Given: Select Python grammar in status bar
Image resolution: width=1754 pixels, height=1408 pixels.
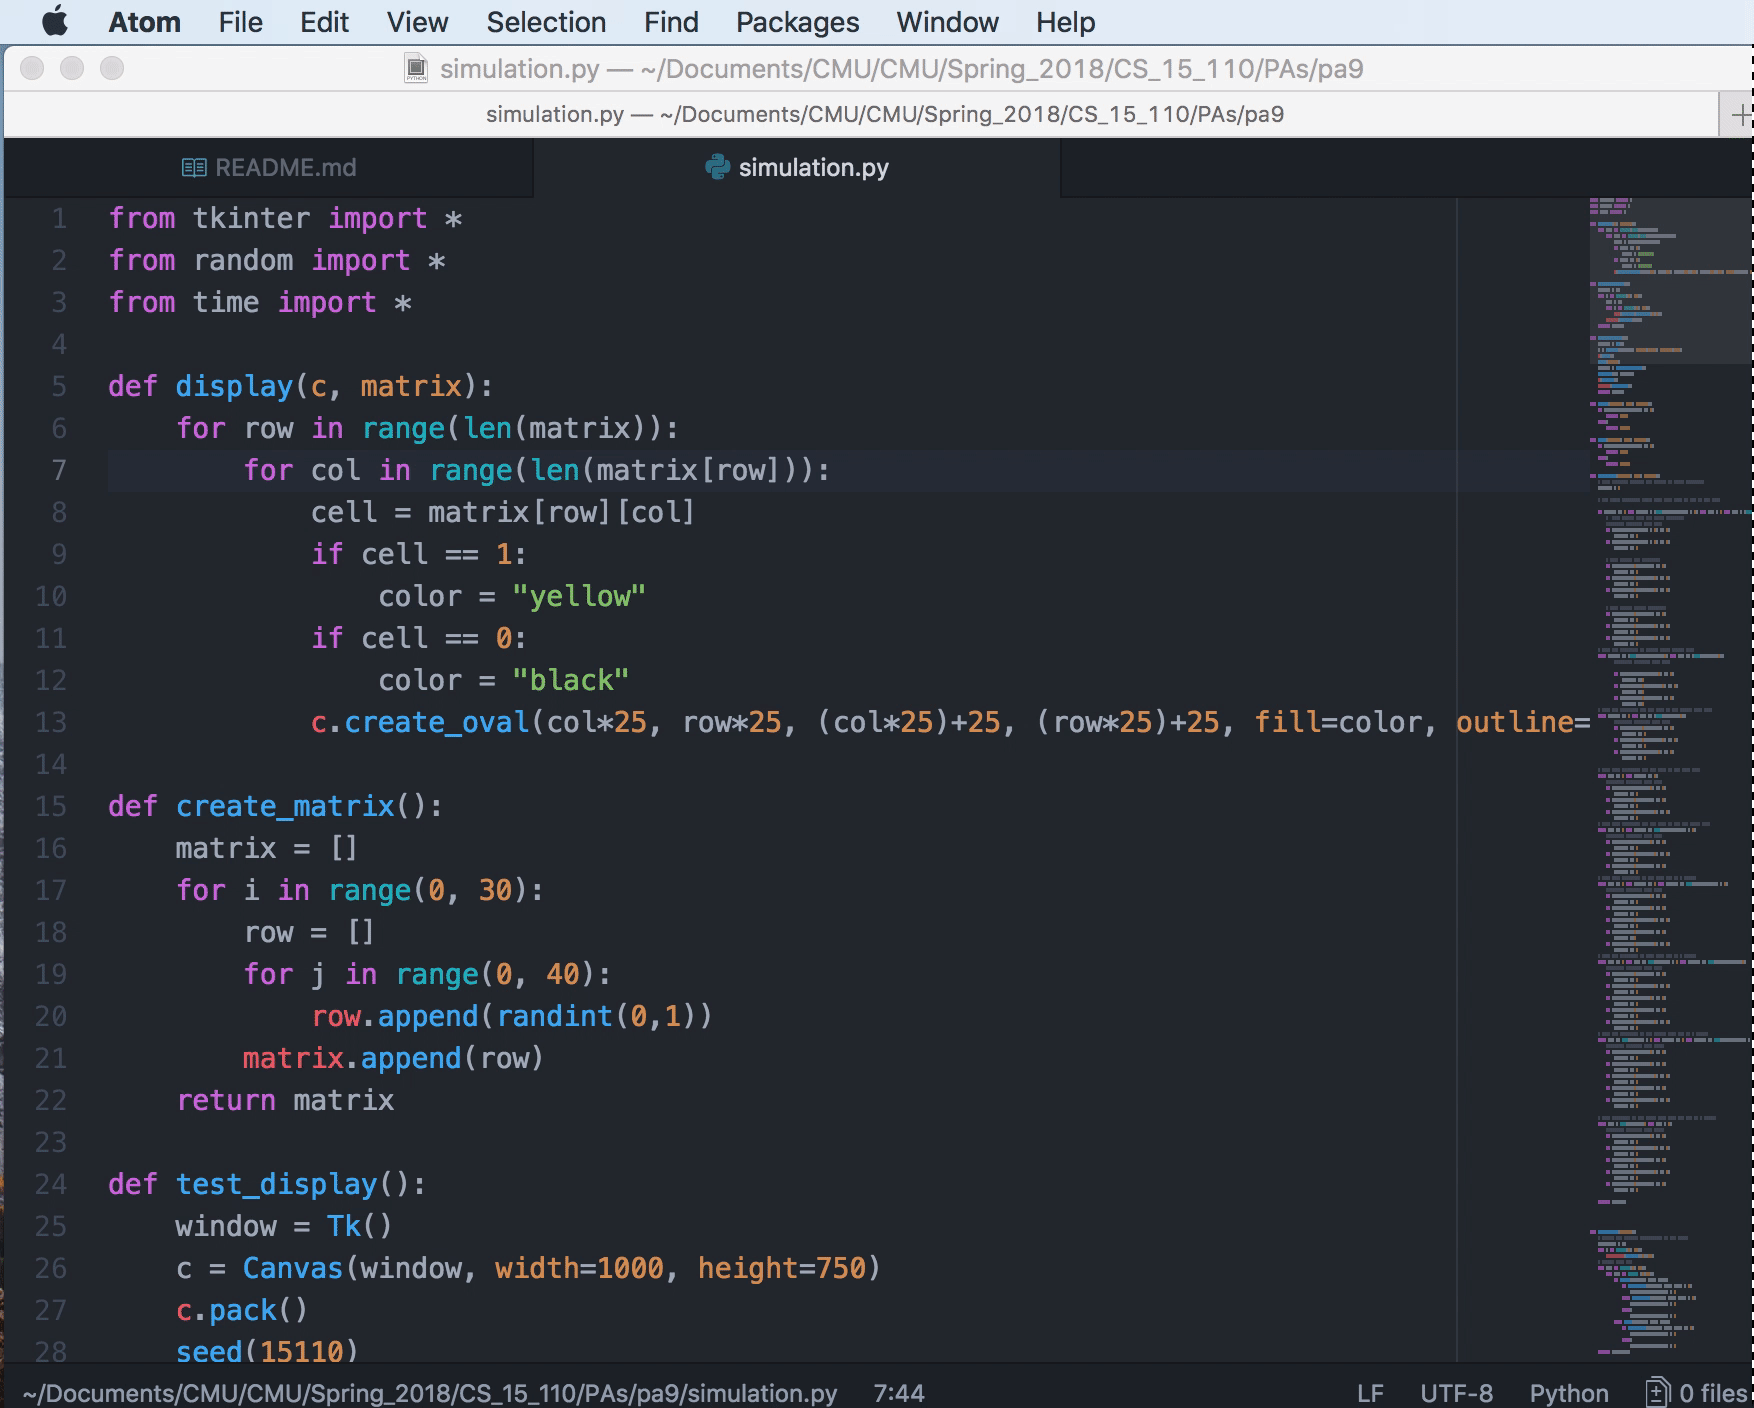Looking at the screenshot, I should click(1568, 1393).
